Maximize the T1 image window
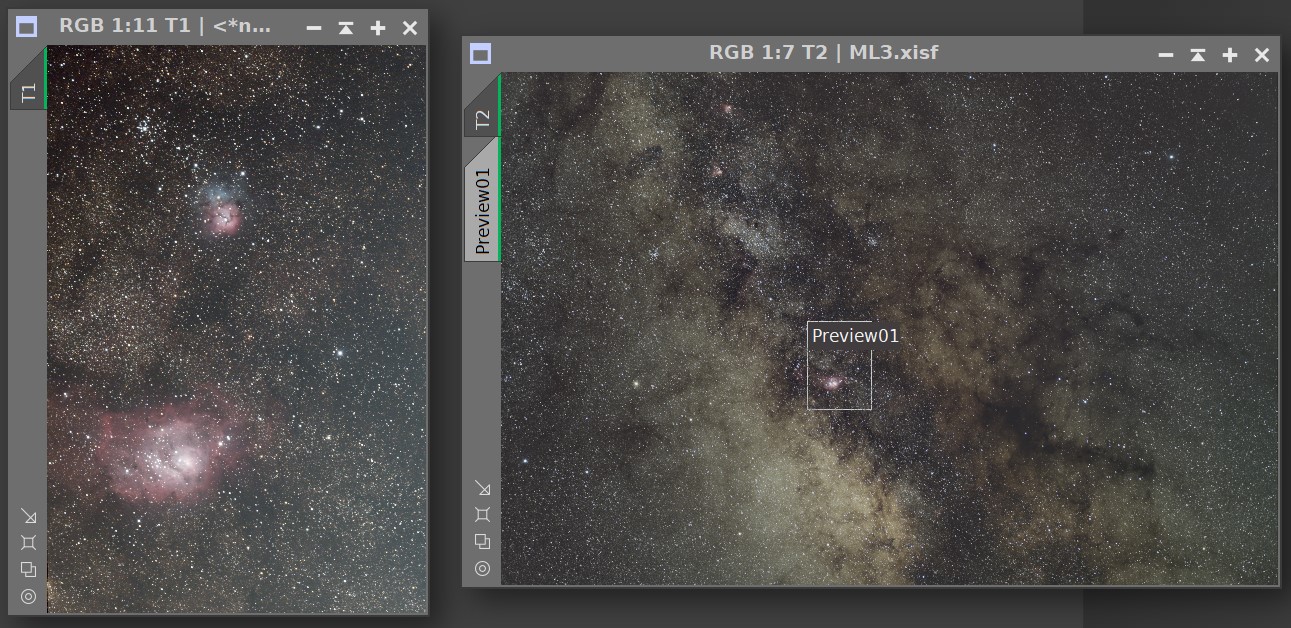The height and width of the screenshot is (628, 1291). (x=377, y=28)
